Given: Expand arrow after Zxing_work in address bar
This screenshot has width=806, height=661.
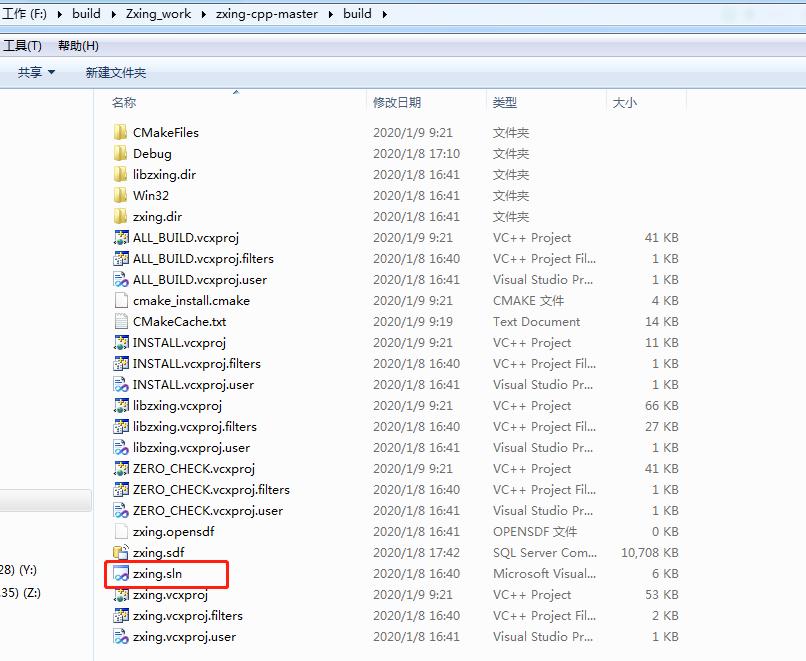Looking at the screenshot, I should (204, 14).
